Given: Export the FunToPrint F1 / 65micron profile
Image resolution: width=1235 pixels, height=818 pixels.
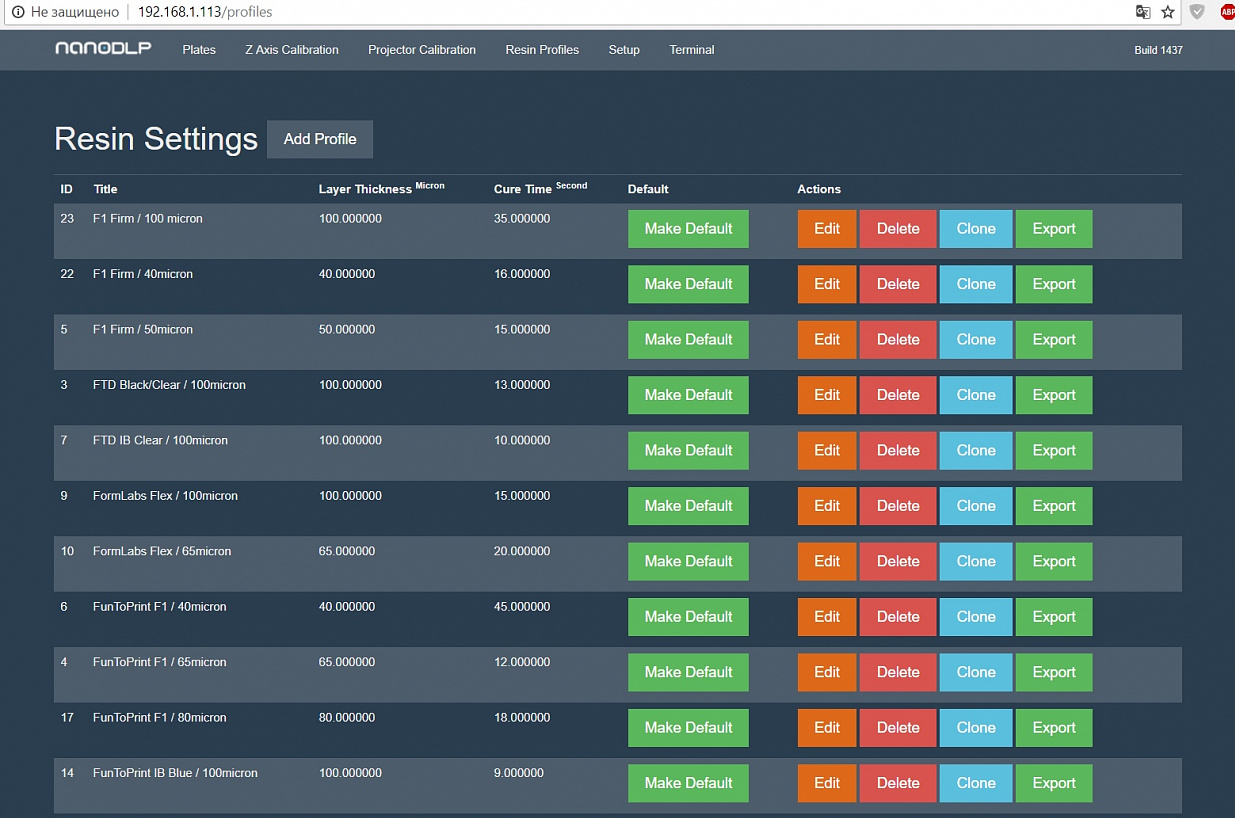Looking at the screenshot, I should [x=1054, y=672].
